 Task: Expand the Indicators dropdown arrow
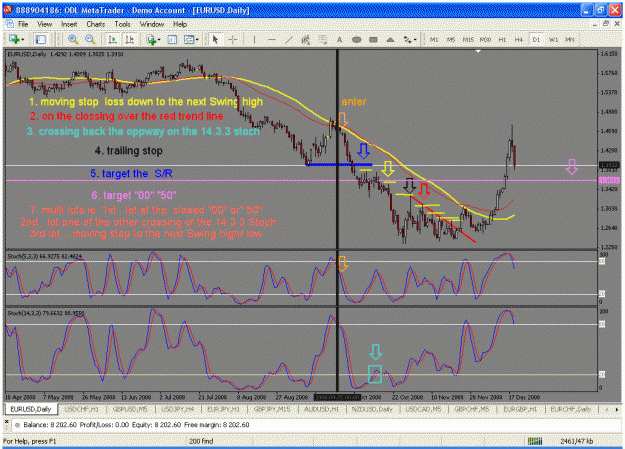click(159, 39)
